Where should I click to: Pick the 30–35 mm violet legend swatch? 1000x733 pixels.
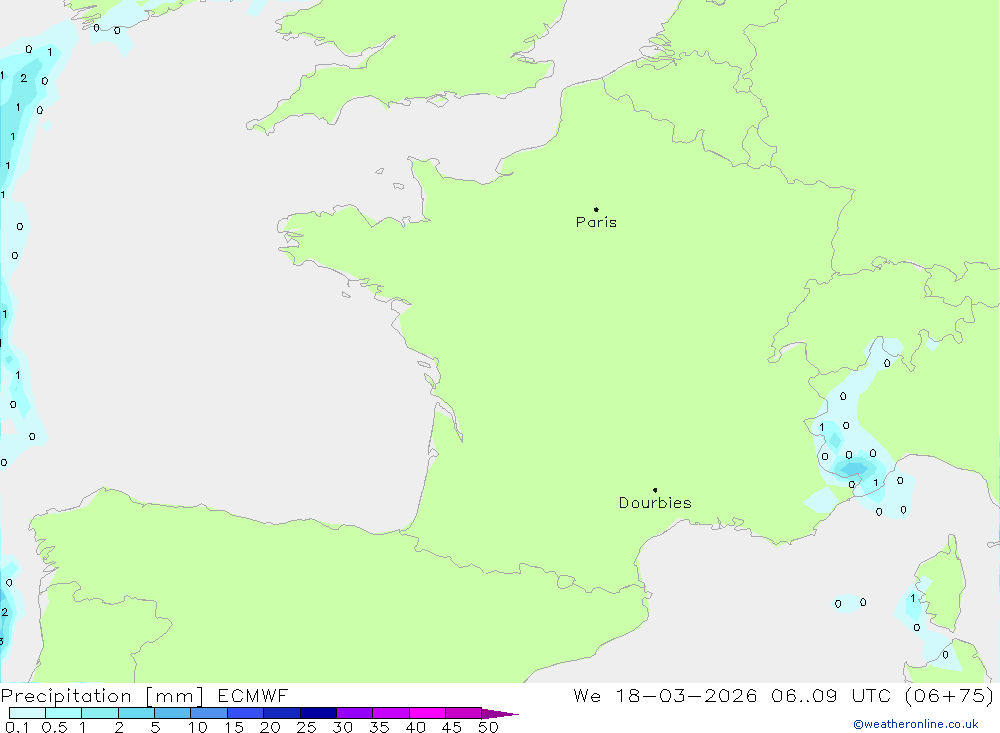[x=355, y=713]
